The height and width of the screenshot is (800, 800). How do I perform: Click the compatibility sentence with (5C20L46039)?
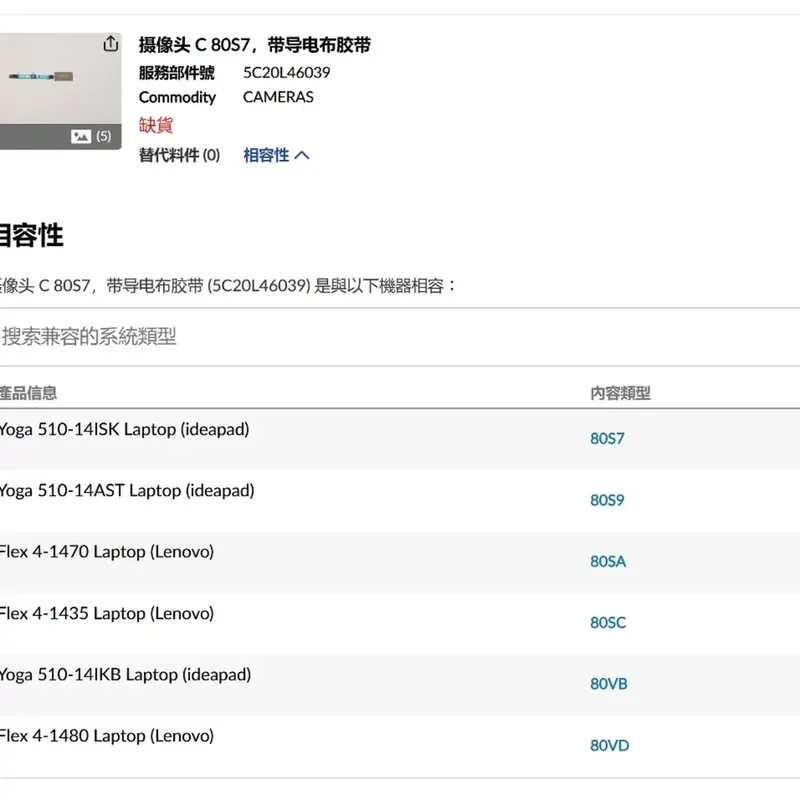click(x=228, y=286)
